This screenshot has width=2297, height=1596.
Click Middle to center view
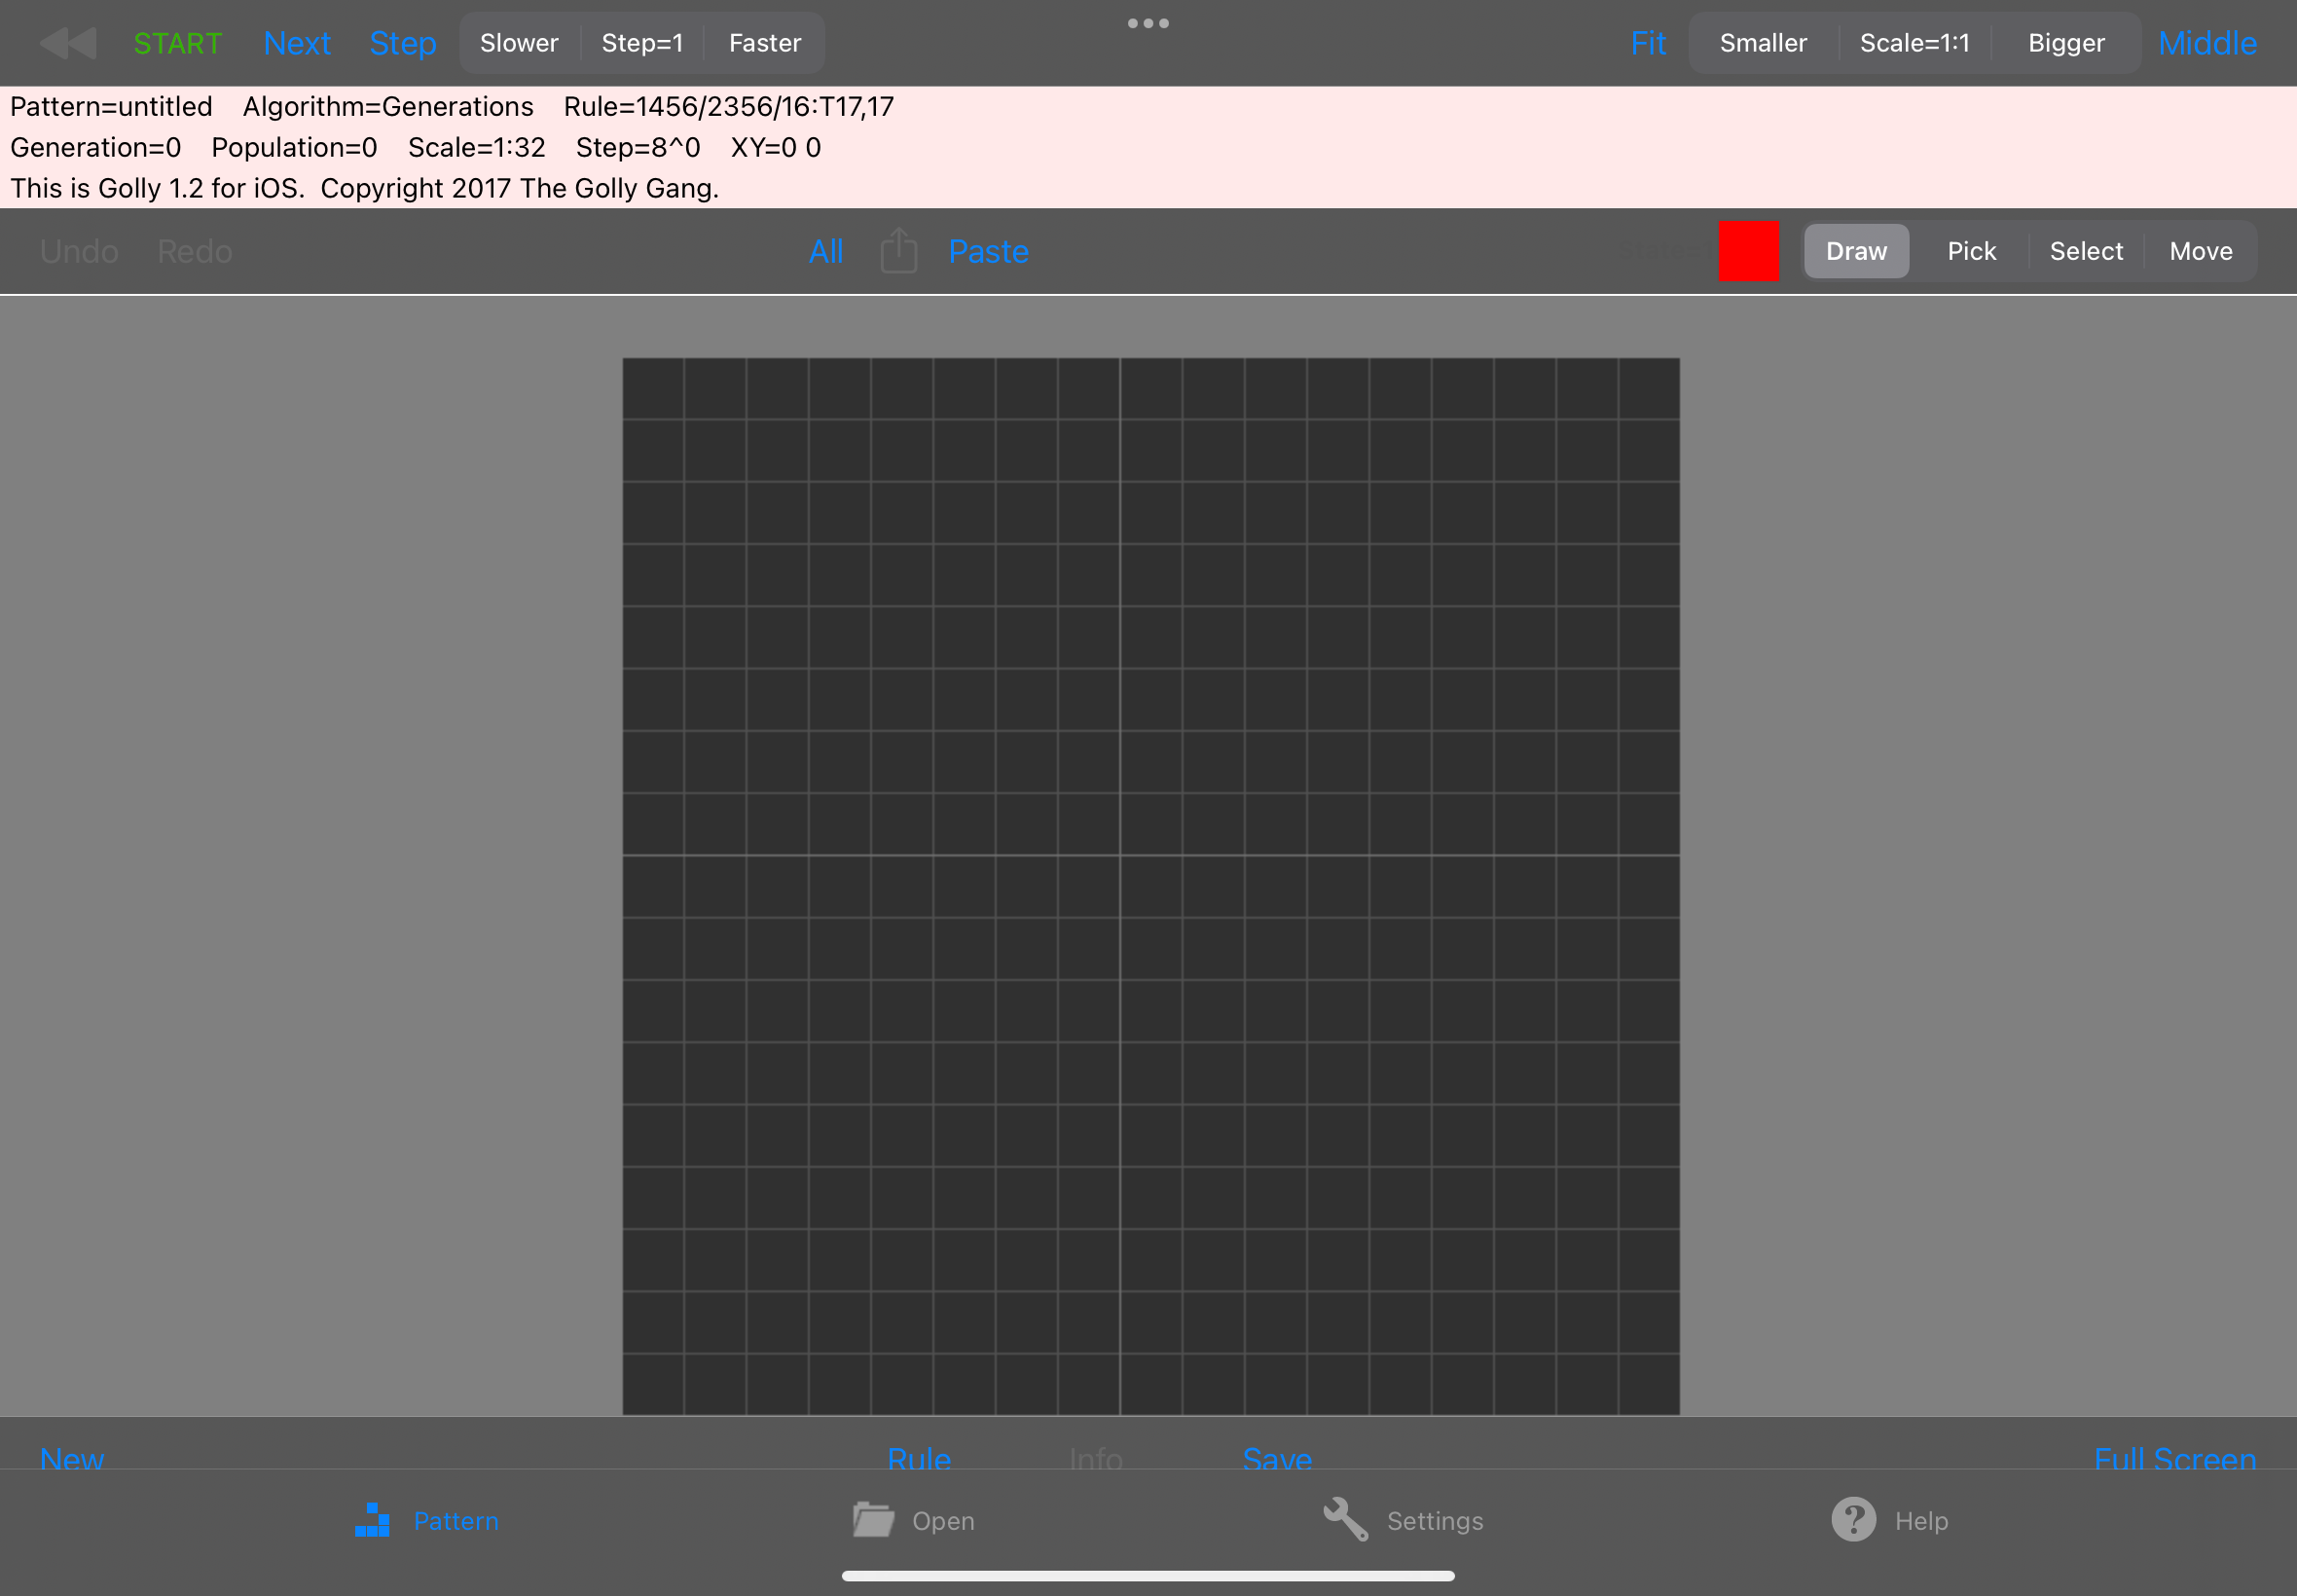[2207, 43]
